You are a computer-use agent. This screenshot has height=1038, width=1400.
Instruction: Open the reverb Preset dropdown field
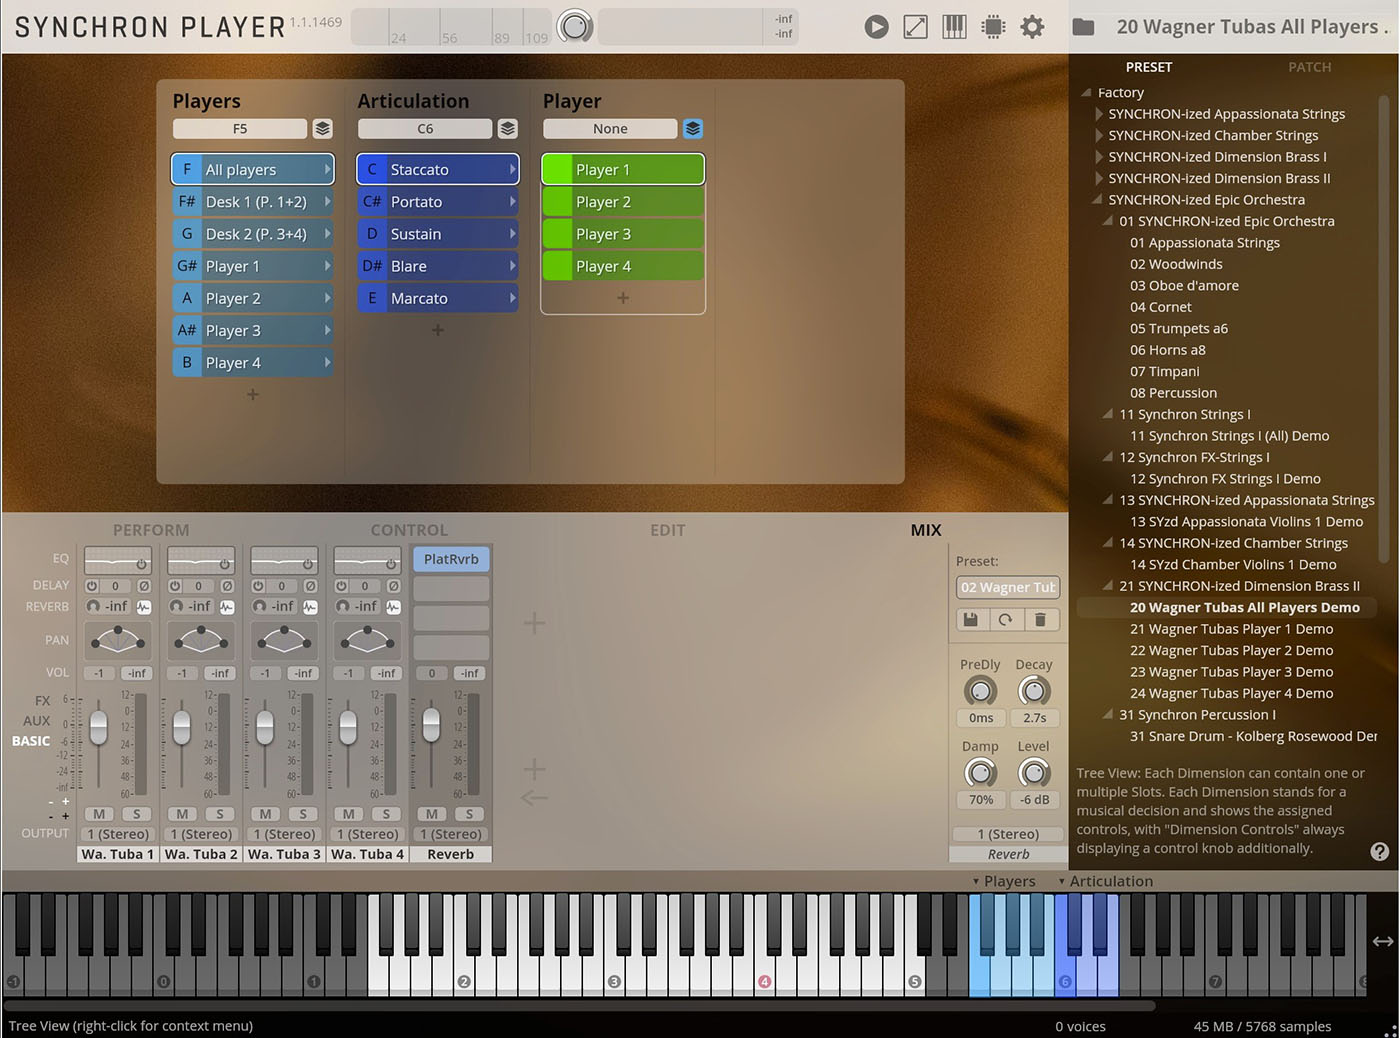click(x=1008, y=587)
